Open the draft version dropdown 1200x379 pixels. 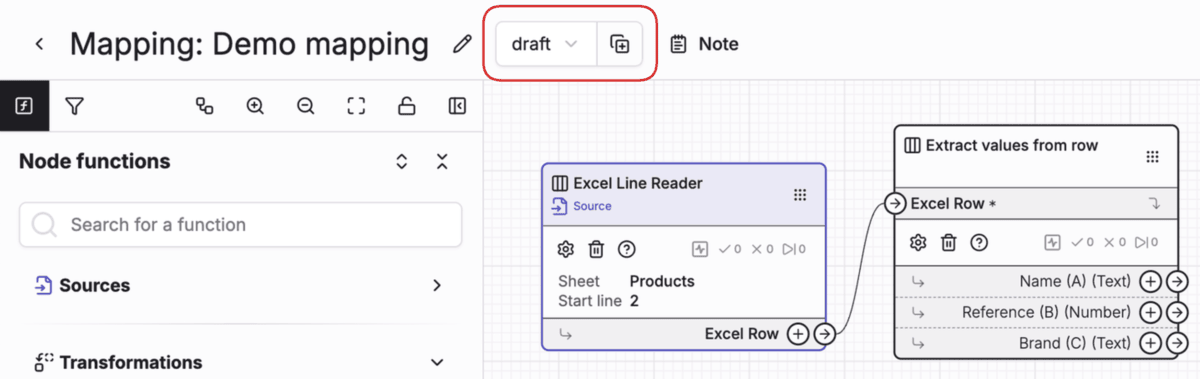pos(546,44)
